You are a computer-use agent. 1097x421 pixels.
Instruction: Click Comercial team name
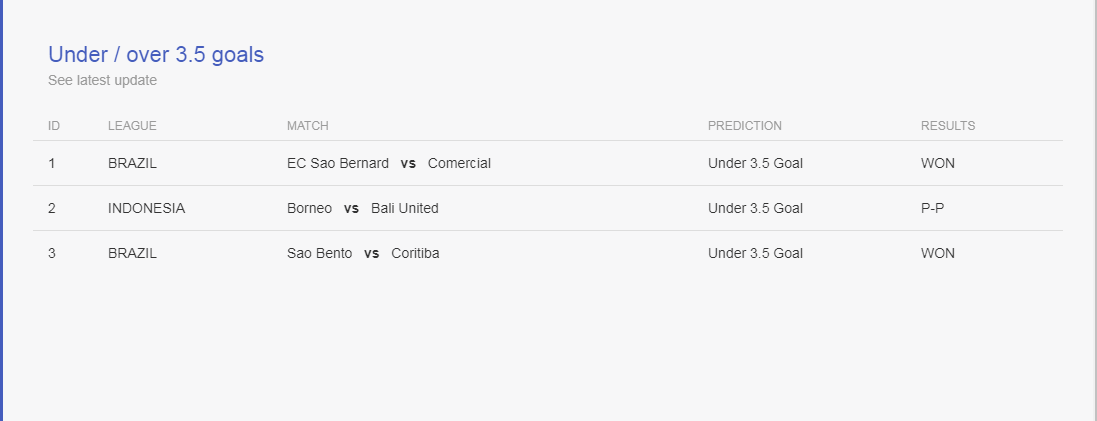tap(459, 164)
